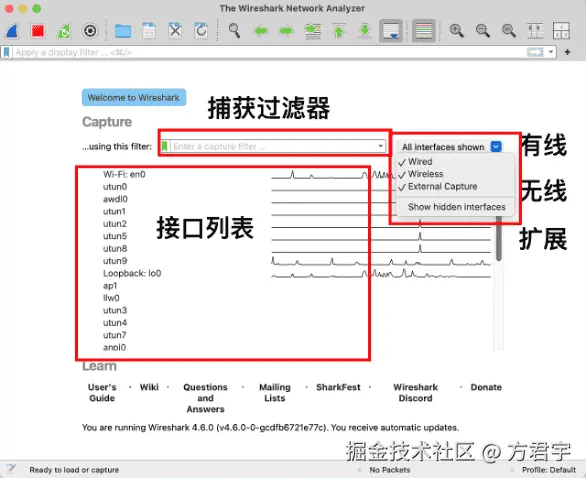Click the display filter bookmark icon
The image size is (587, 479).
click(x=6, y=52)
